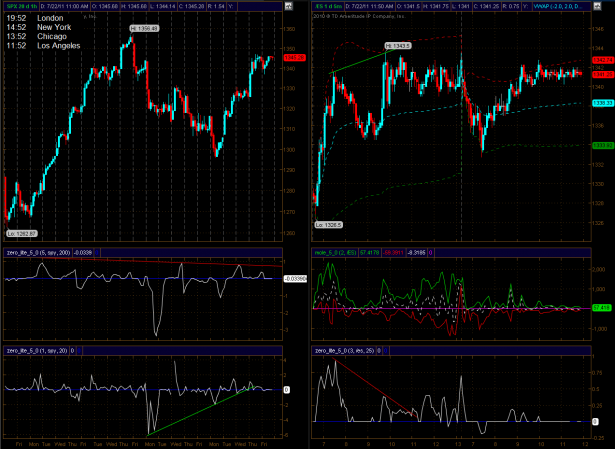Viewport: 615px width, 449px height.
Task: Click the SPX open value O: 1345.68
Action: pos(105,6)
